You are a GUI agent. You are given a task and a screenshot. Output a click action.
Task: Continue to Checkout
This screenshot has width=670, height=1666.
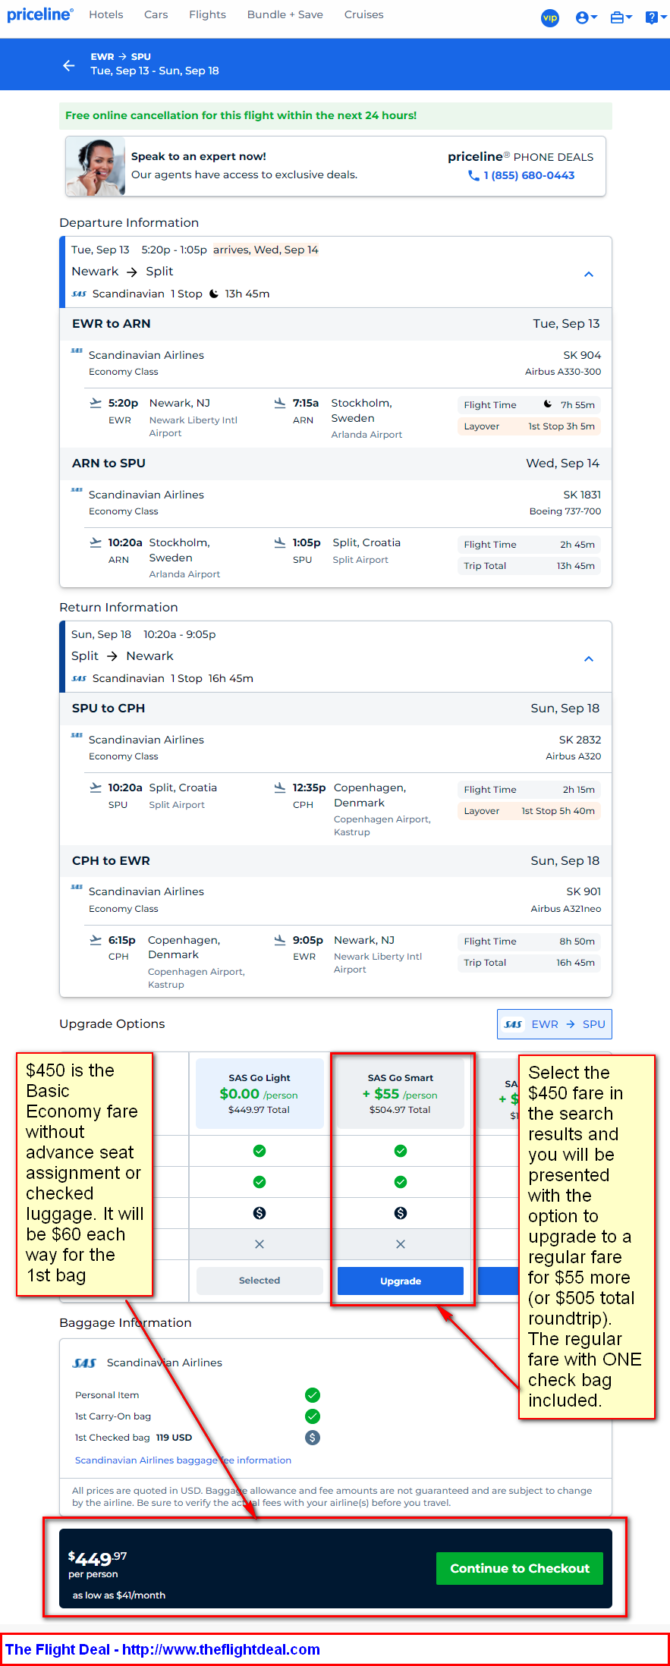(519, 1568)
